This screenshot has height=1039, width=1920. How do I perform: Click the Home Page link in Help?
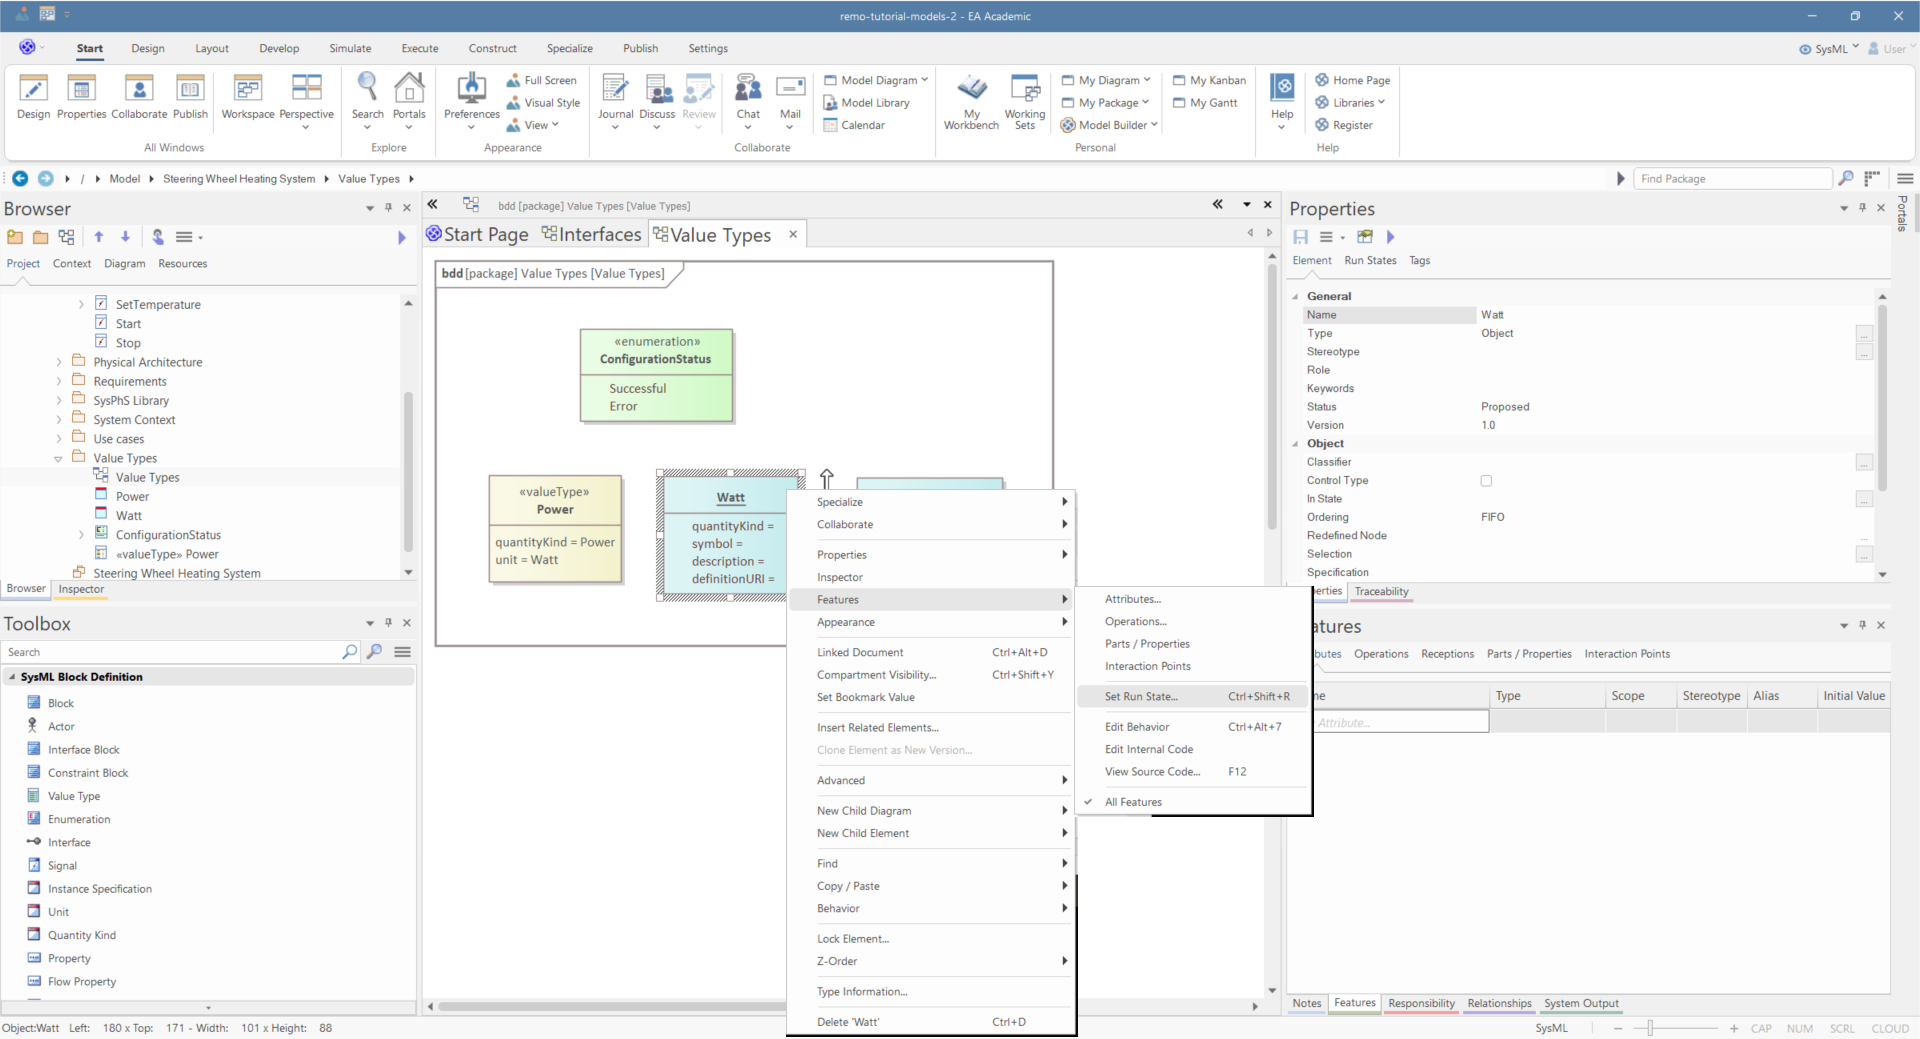pyautogui.click(x=1360, y=80)
